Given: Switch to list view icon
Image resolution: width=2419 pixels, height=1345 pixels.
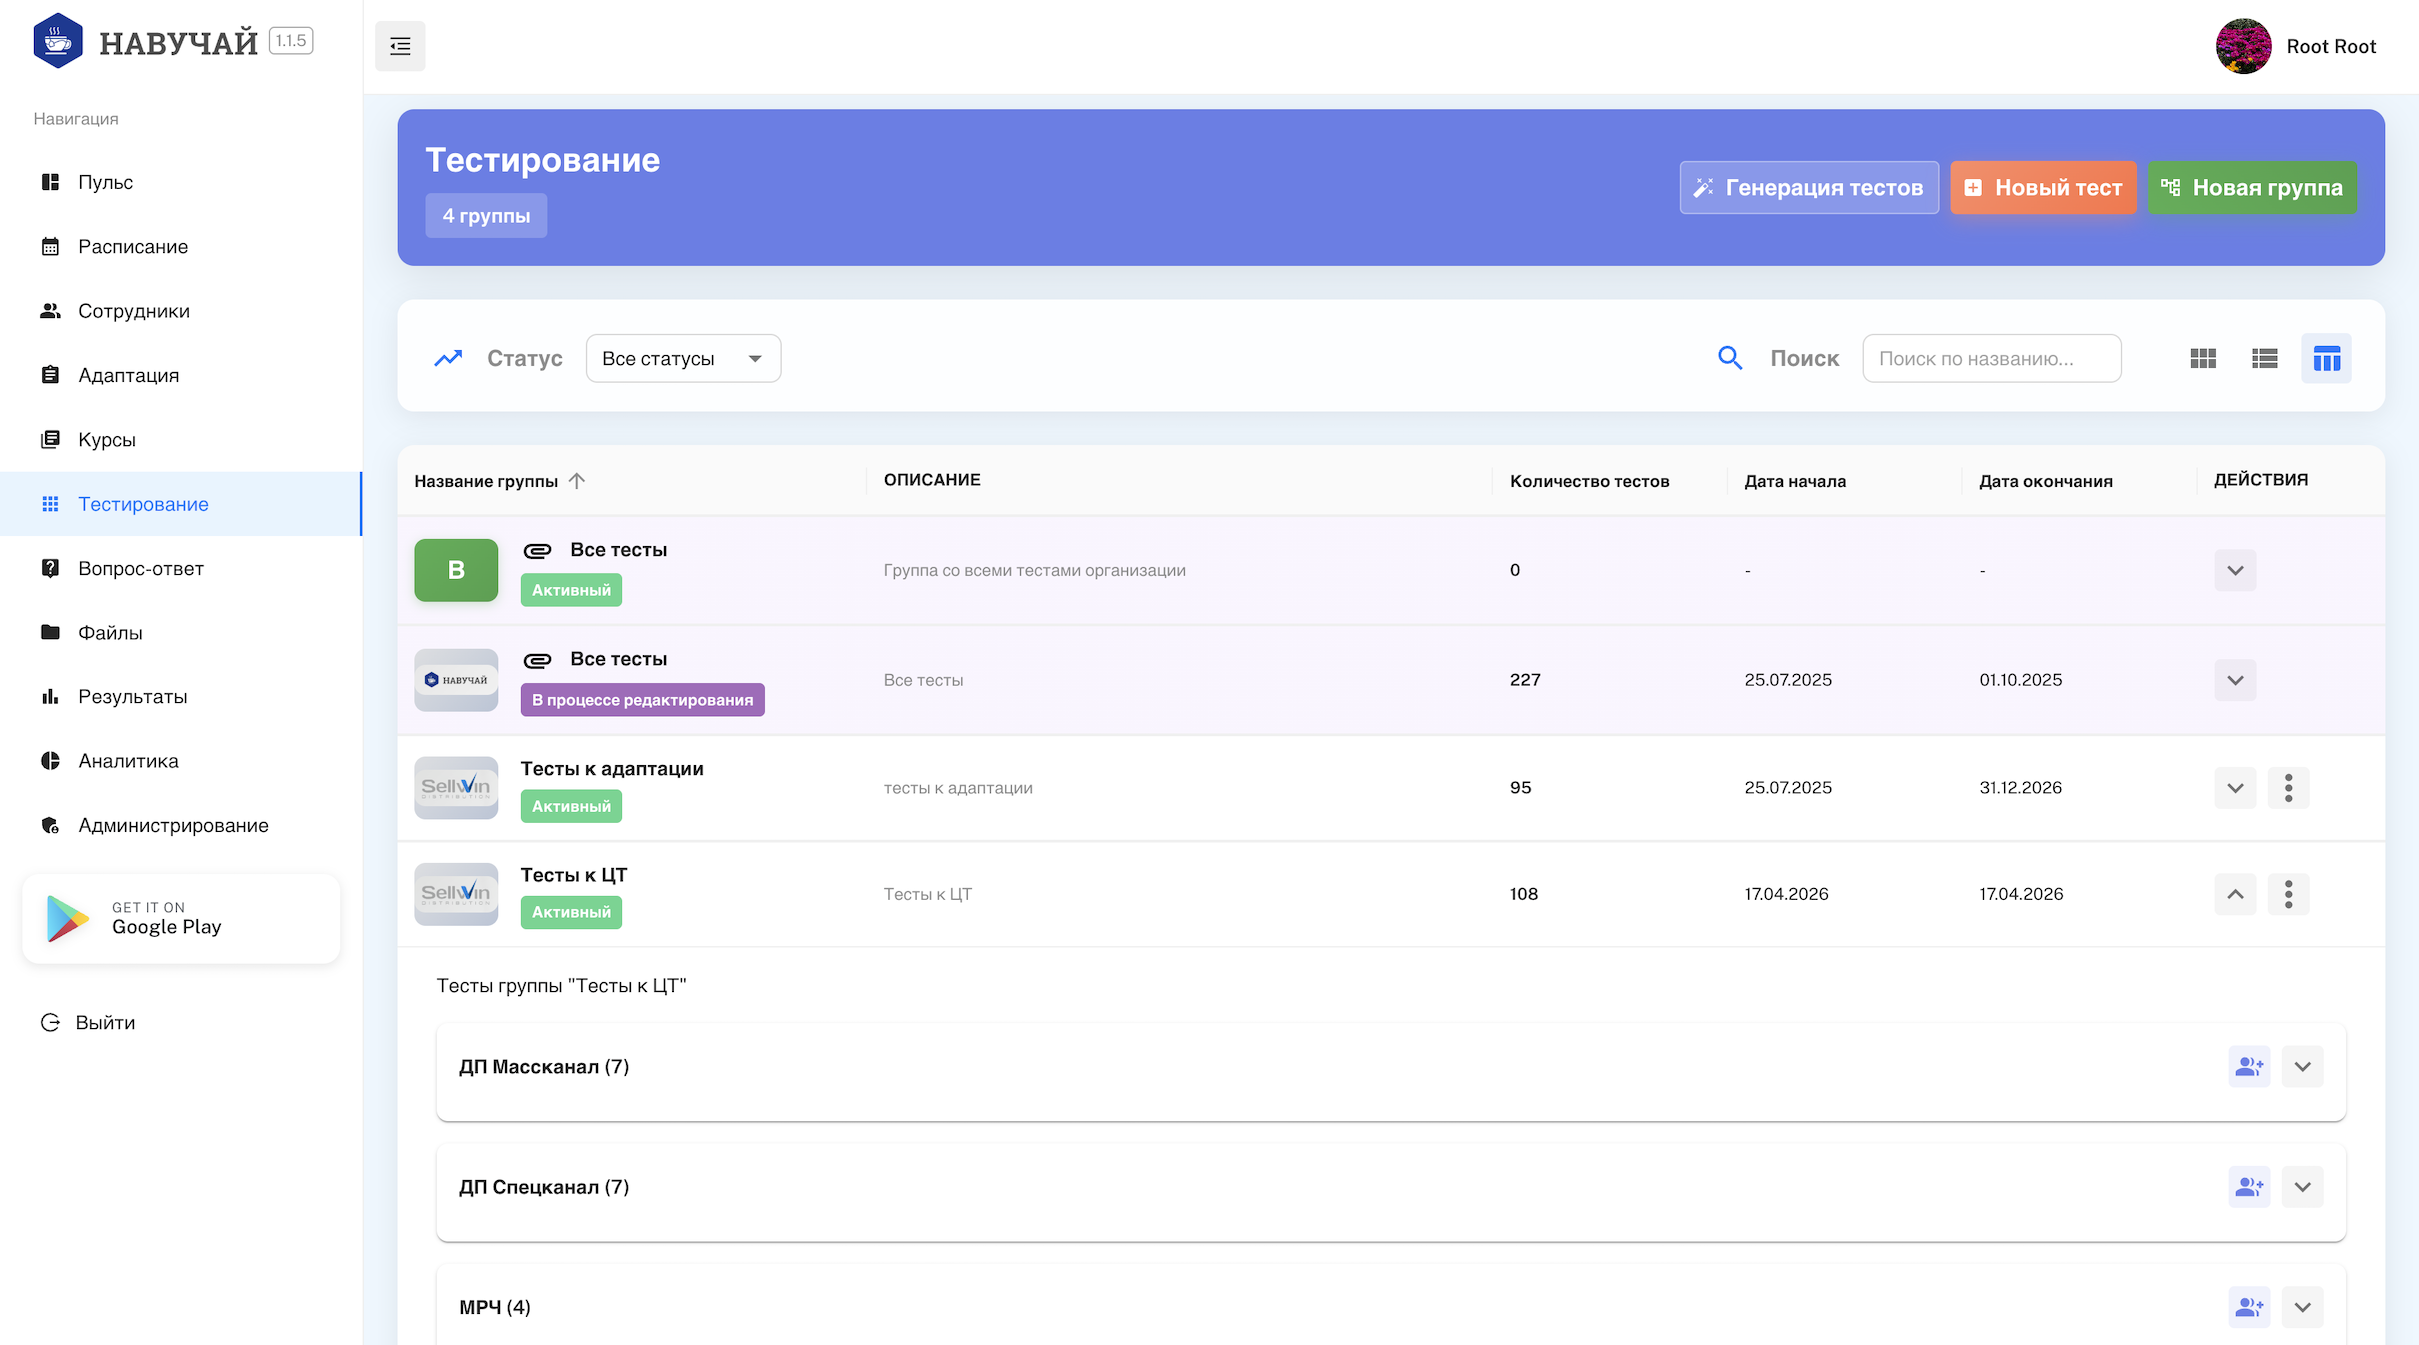Looking at the screenshot, I should pyautogui.click(x=2265, y=358).
